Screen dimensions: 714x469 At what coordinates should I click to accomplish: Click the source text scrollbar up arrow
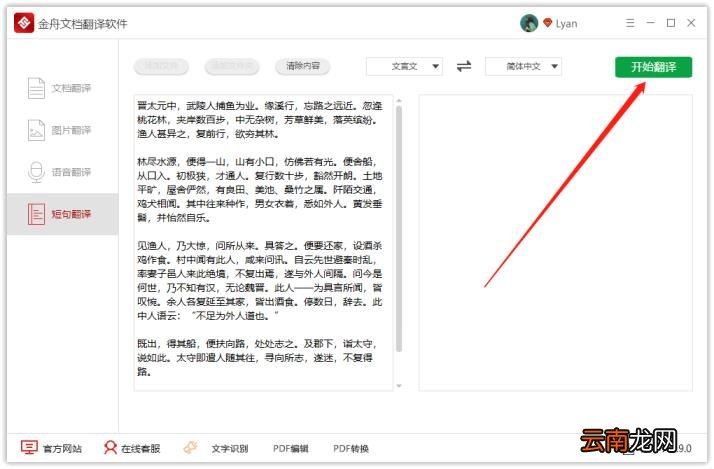point(399,100)
